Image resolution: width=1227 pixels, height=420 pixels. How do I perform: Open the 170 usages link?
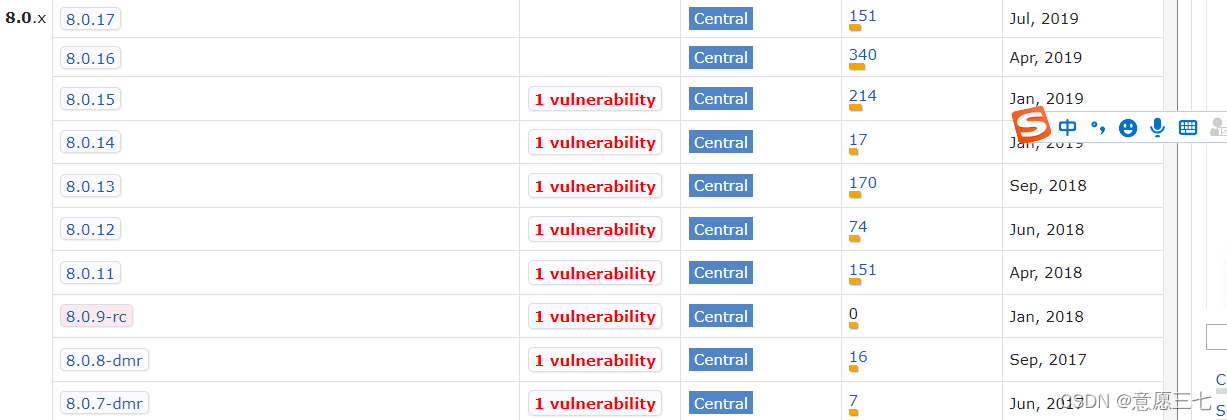(862, 182)
